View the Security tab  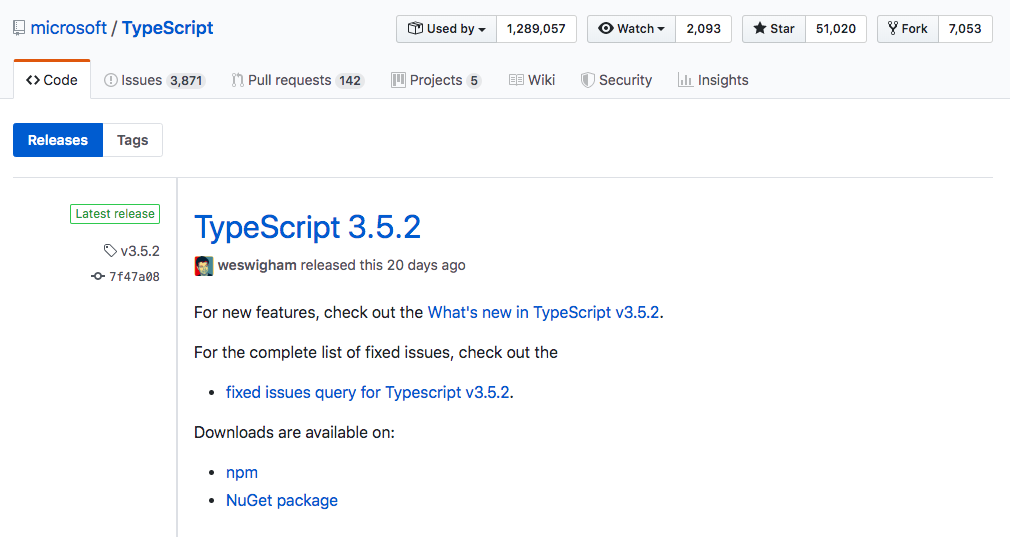pyautogui.click(x=616, y=80)
